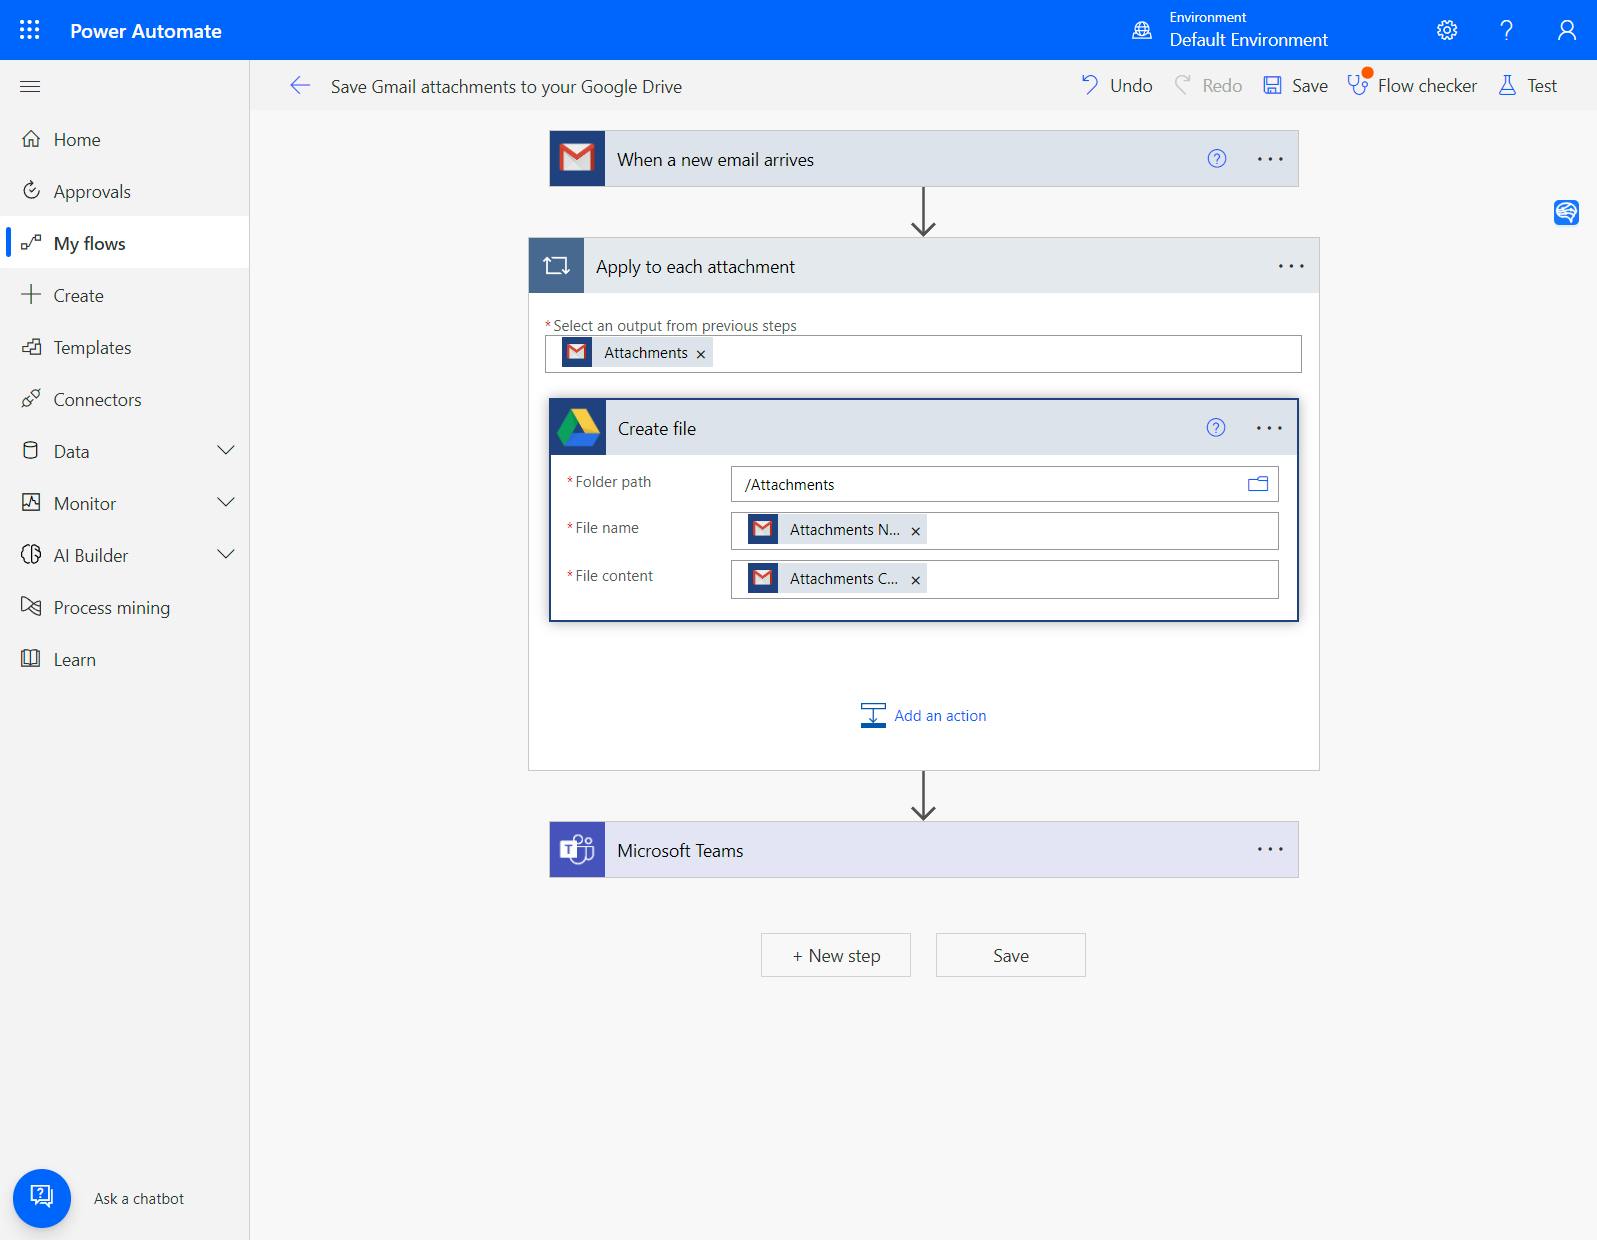Expand the AI Builder menu chevron

tap(226, 555)
